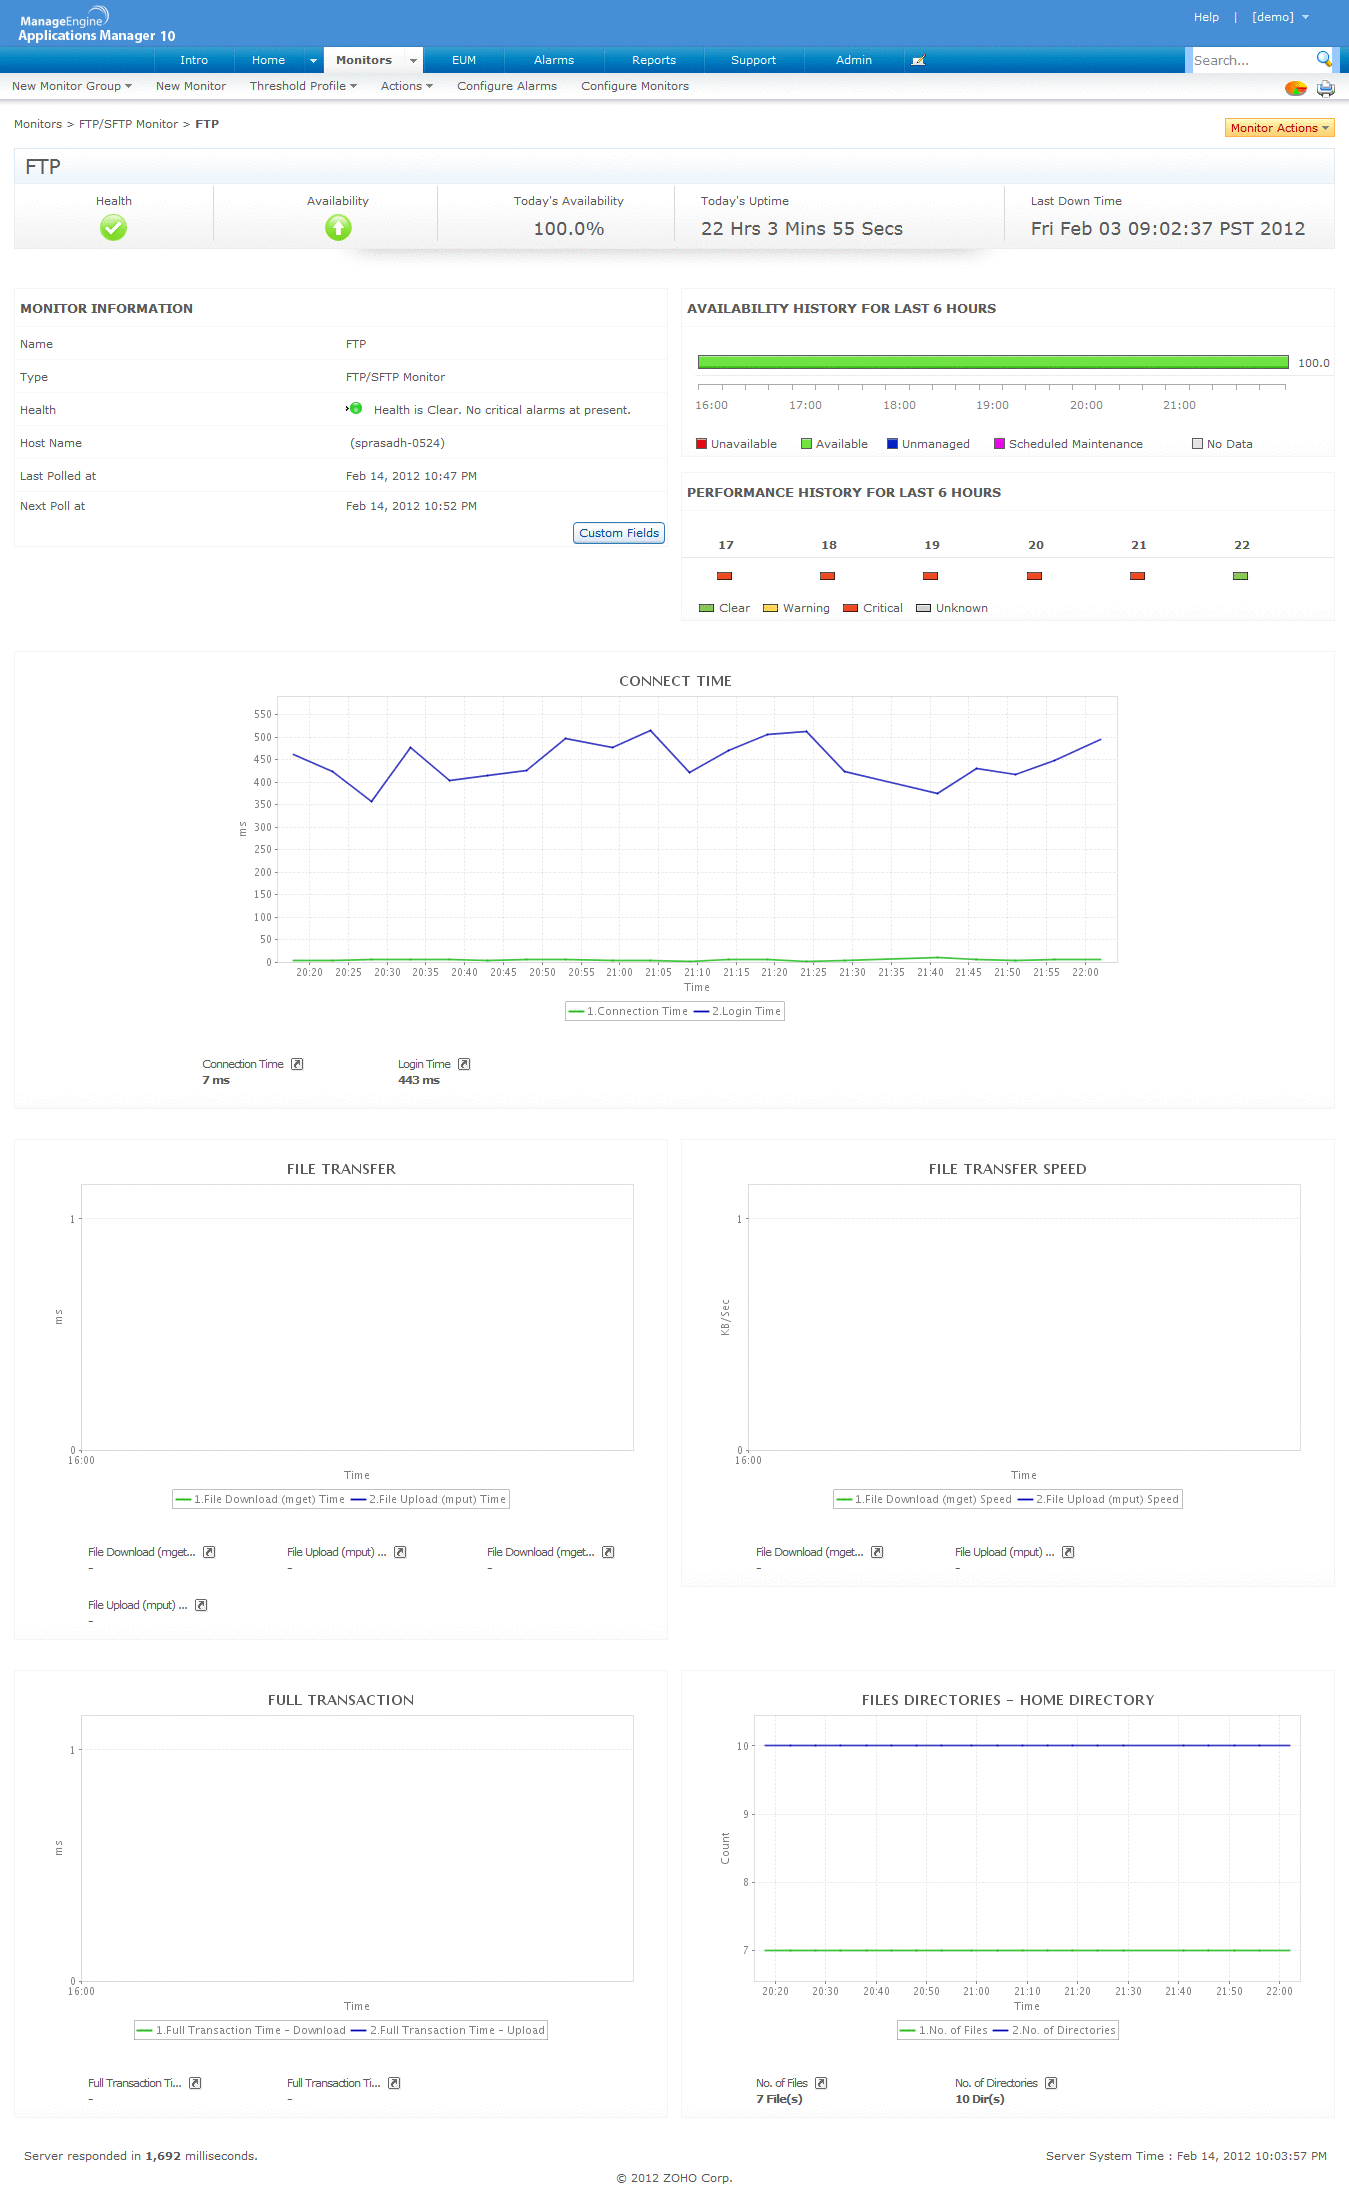Open the [demo] user dropdown
Image resolution: width=1349 pixels, height=2191 pixels.
tap(1280, 17)
